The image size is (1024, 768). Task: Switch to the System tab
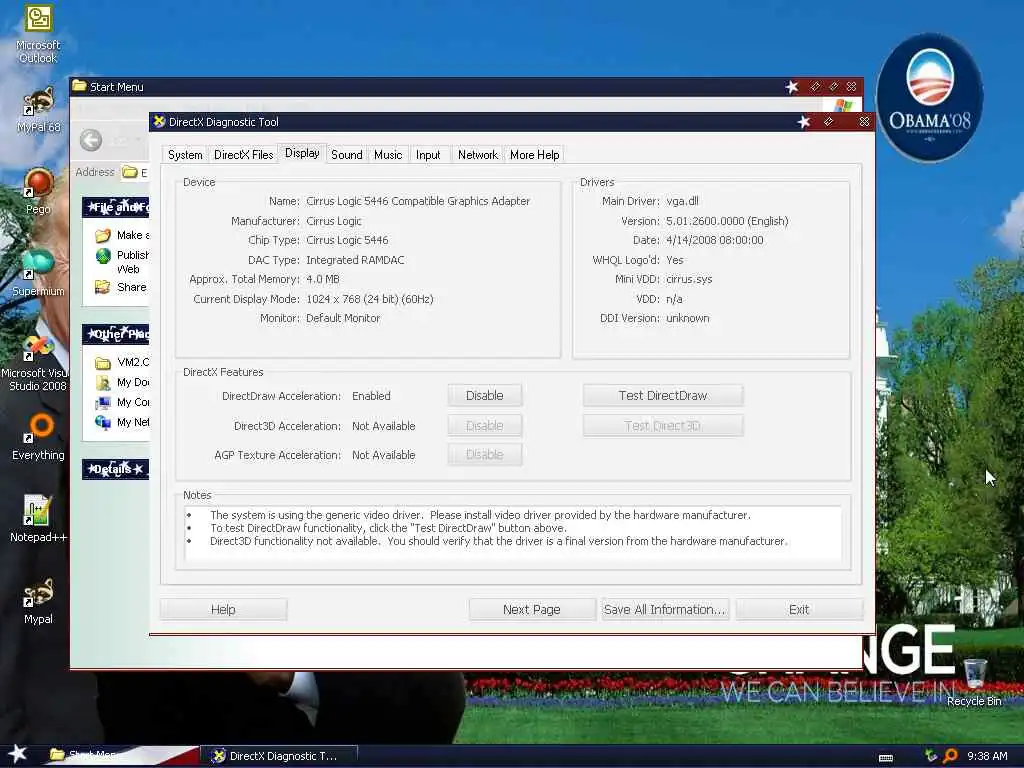(x=185, y=155)
